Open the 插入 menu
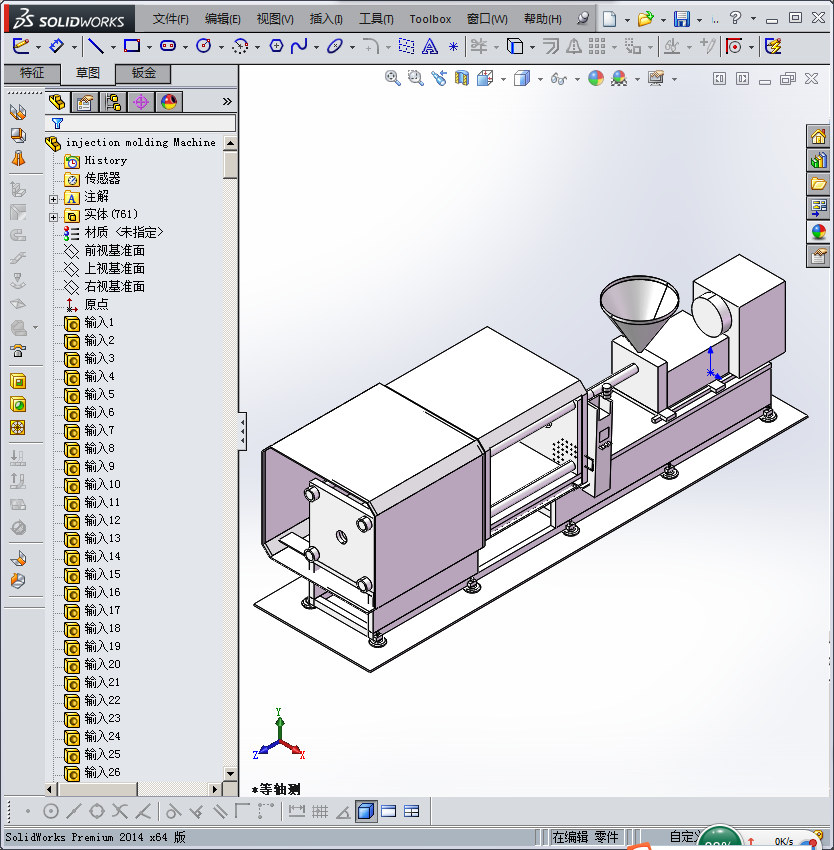 tap(326, 19)
